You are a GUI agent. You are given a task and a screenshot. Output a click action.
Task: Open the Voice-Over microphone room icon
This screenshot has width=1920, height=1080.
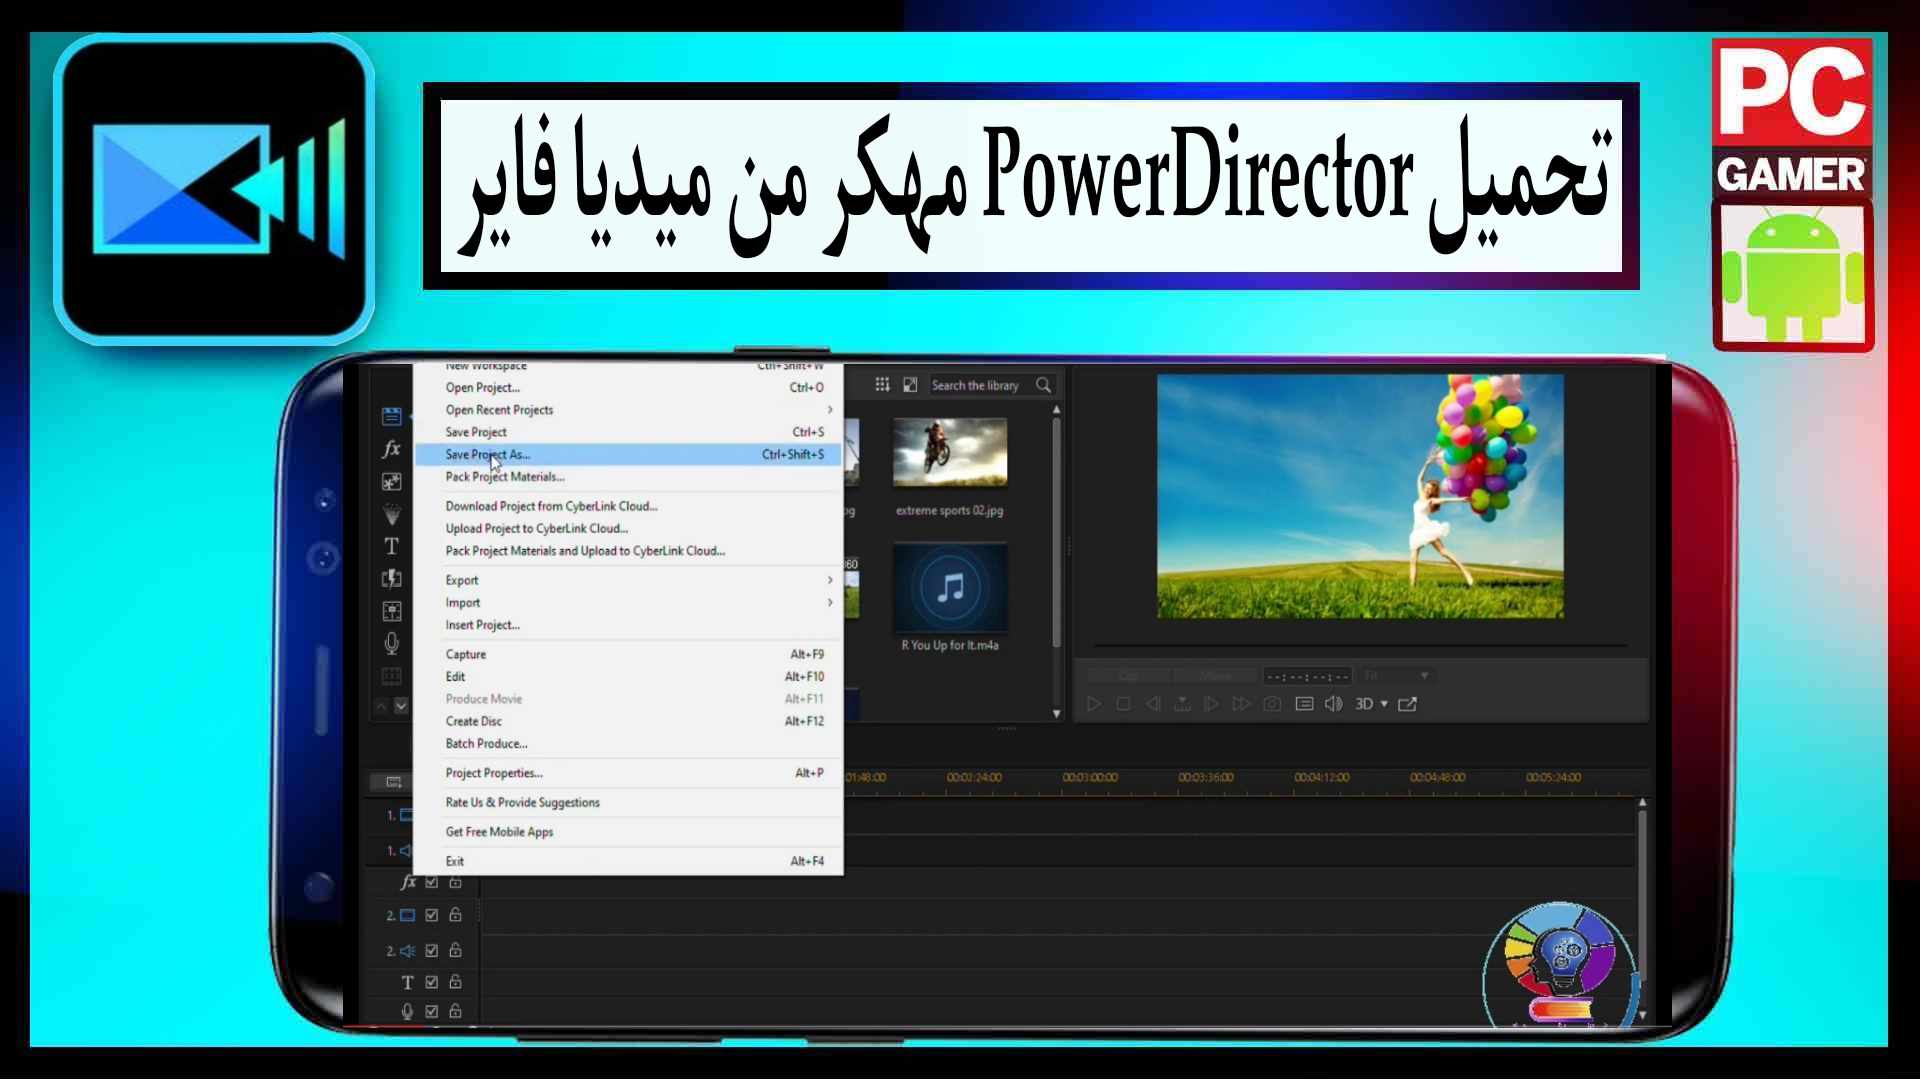pos(391,643)
